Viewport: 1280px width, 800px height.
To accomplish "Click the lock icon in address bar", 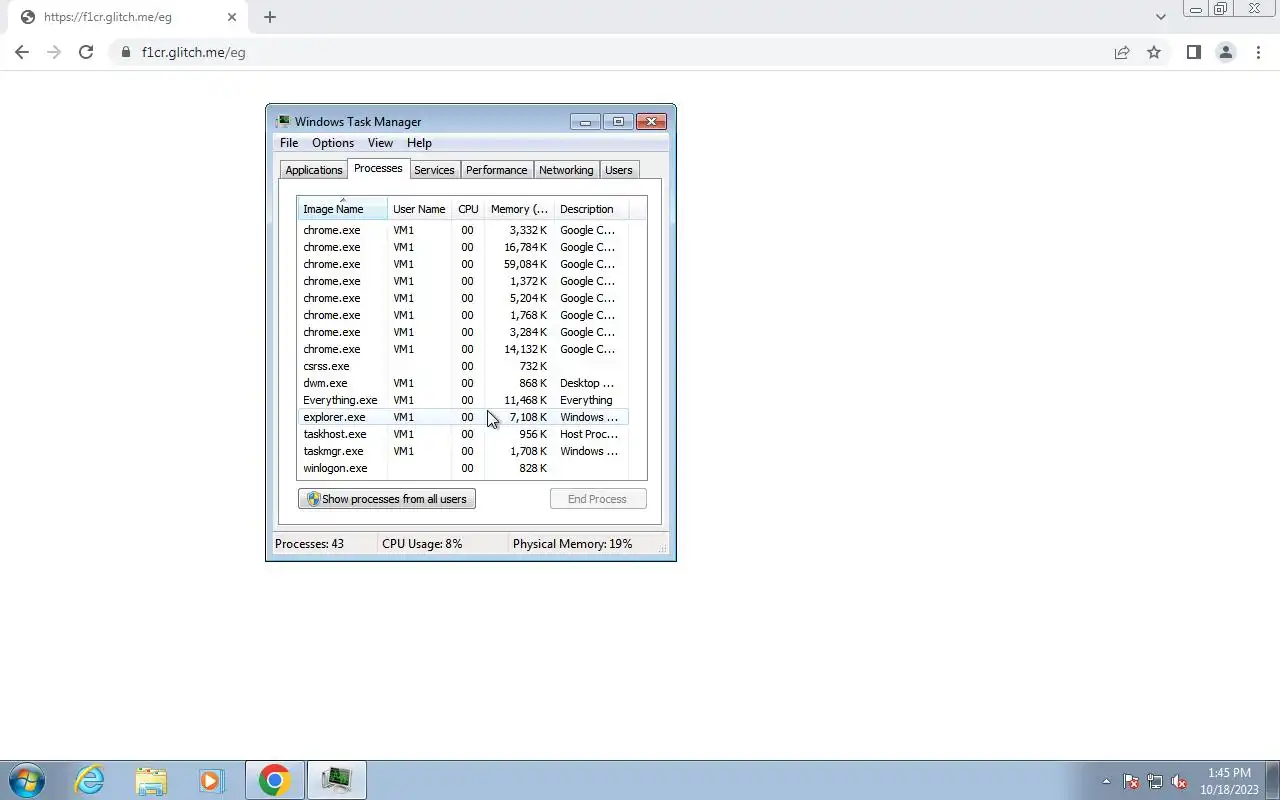I will pyautogui.click(x=125, y=52).
